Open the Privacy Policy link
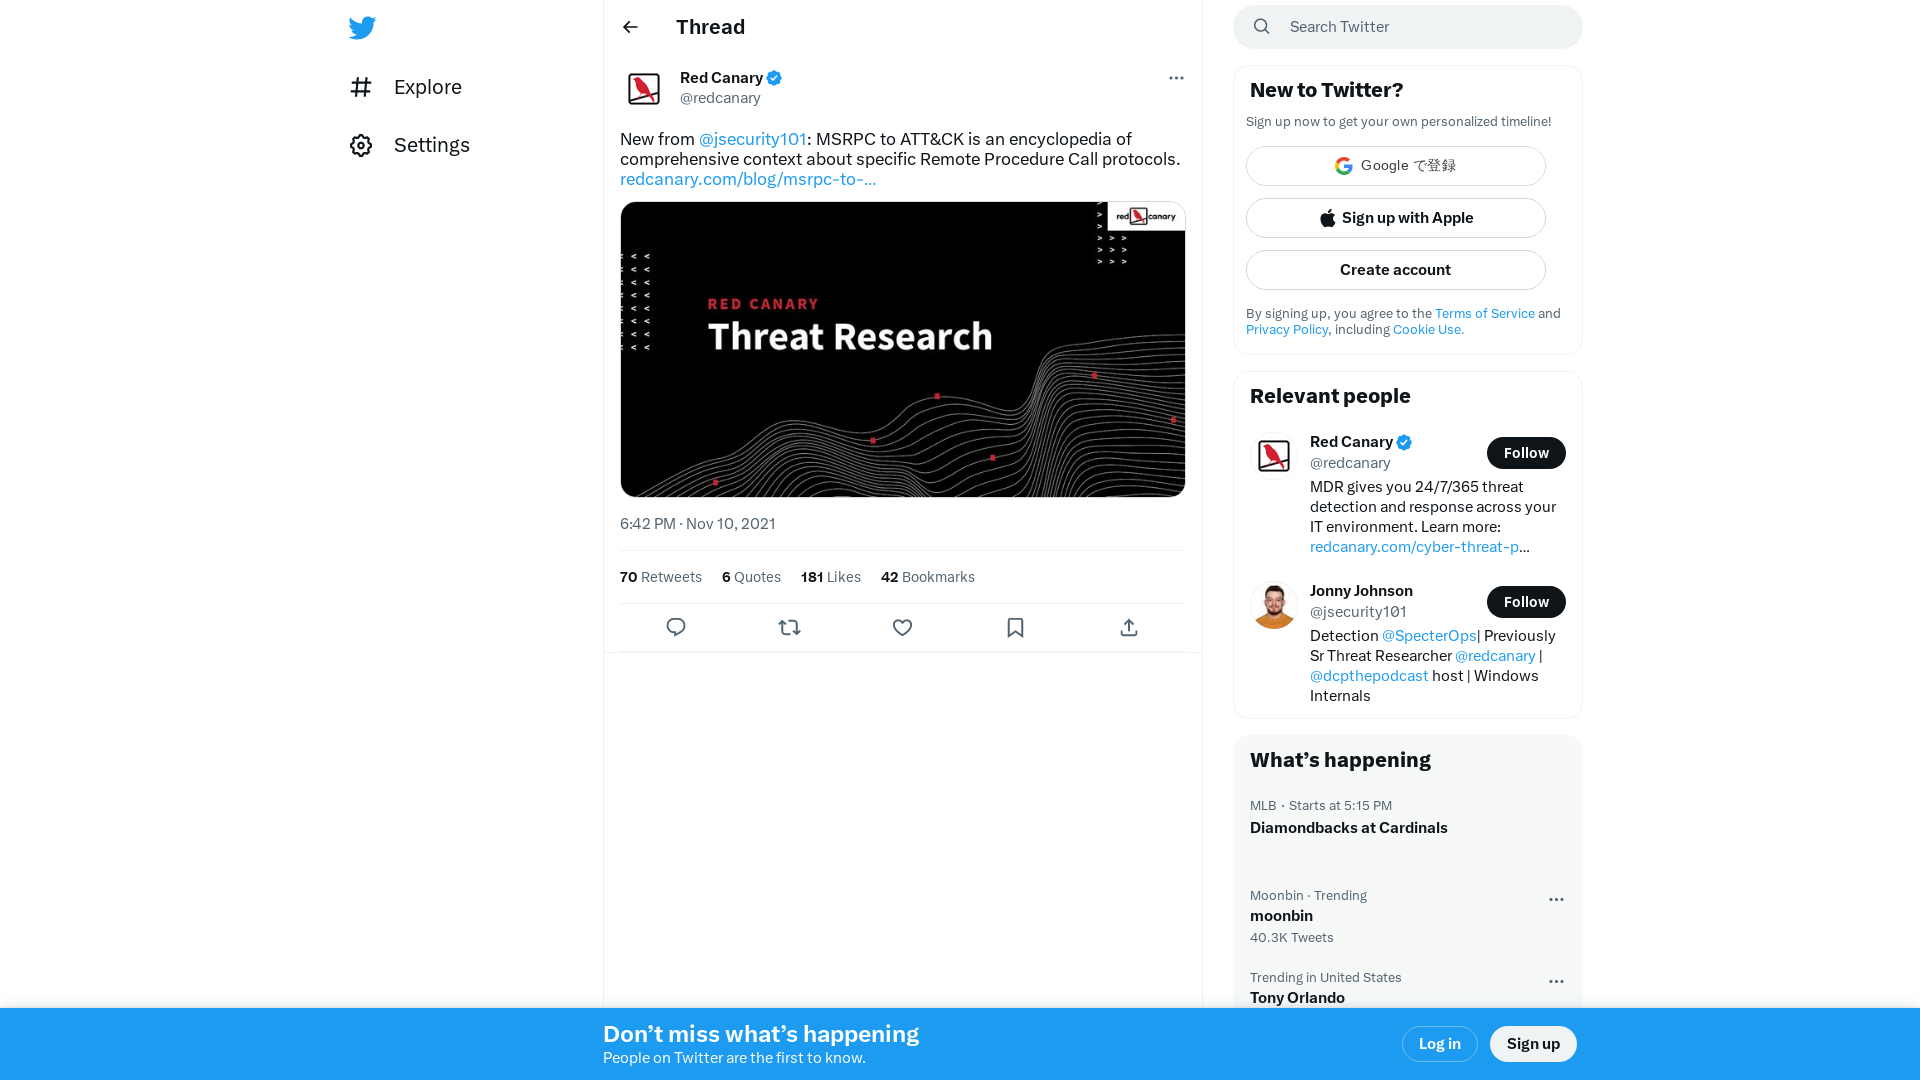The height and width of the screenshot is (1080, 1920). 1287,330
